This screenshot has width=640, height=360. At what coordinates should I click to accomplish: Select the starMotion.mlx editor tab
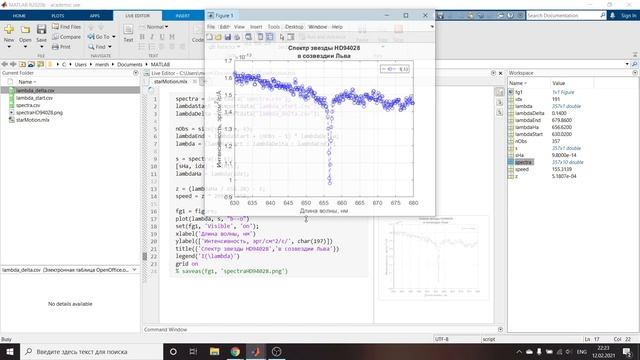(171, 82)
